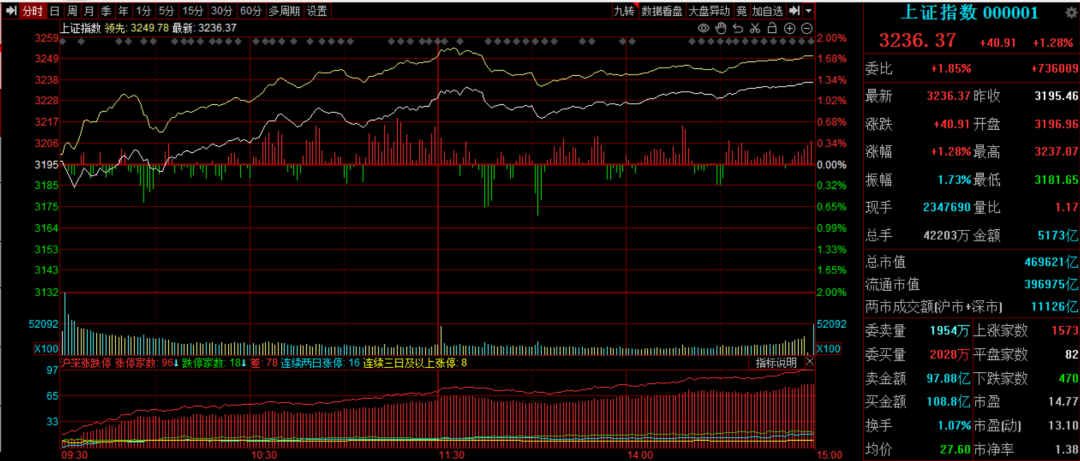1080x461 pixels.
Task: Click the 开盘 3196.96 value
Action: pyautogui.click(x=1056, y=124)
